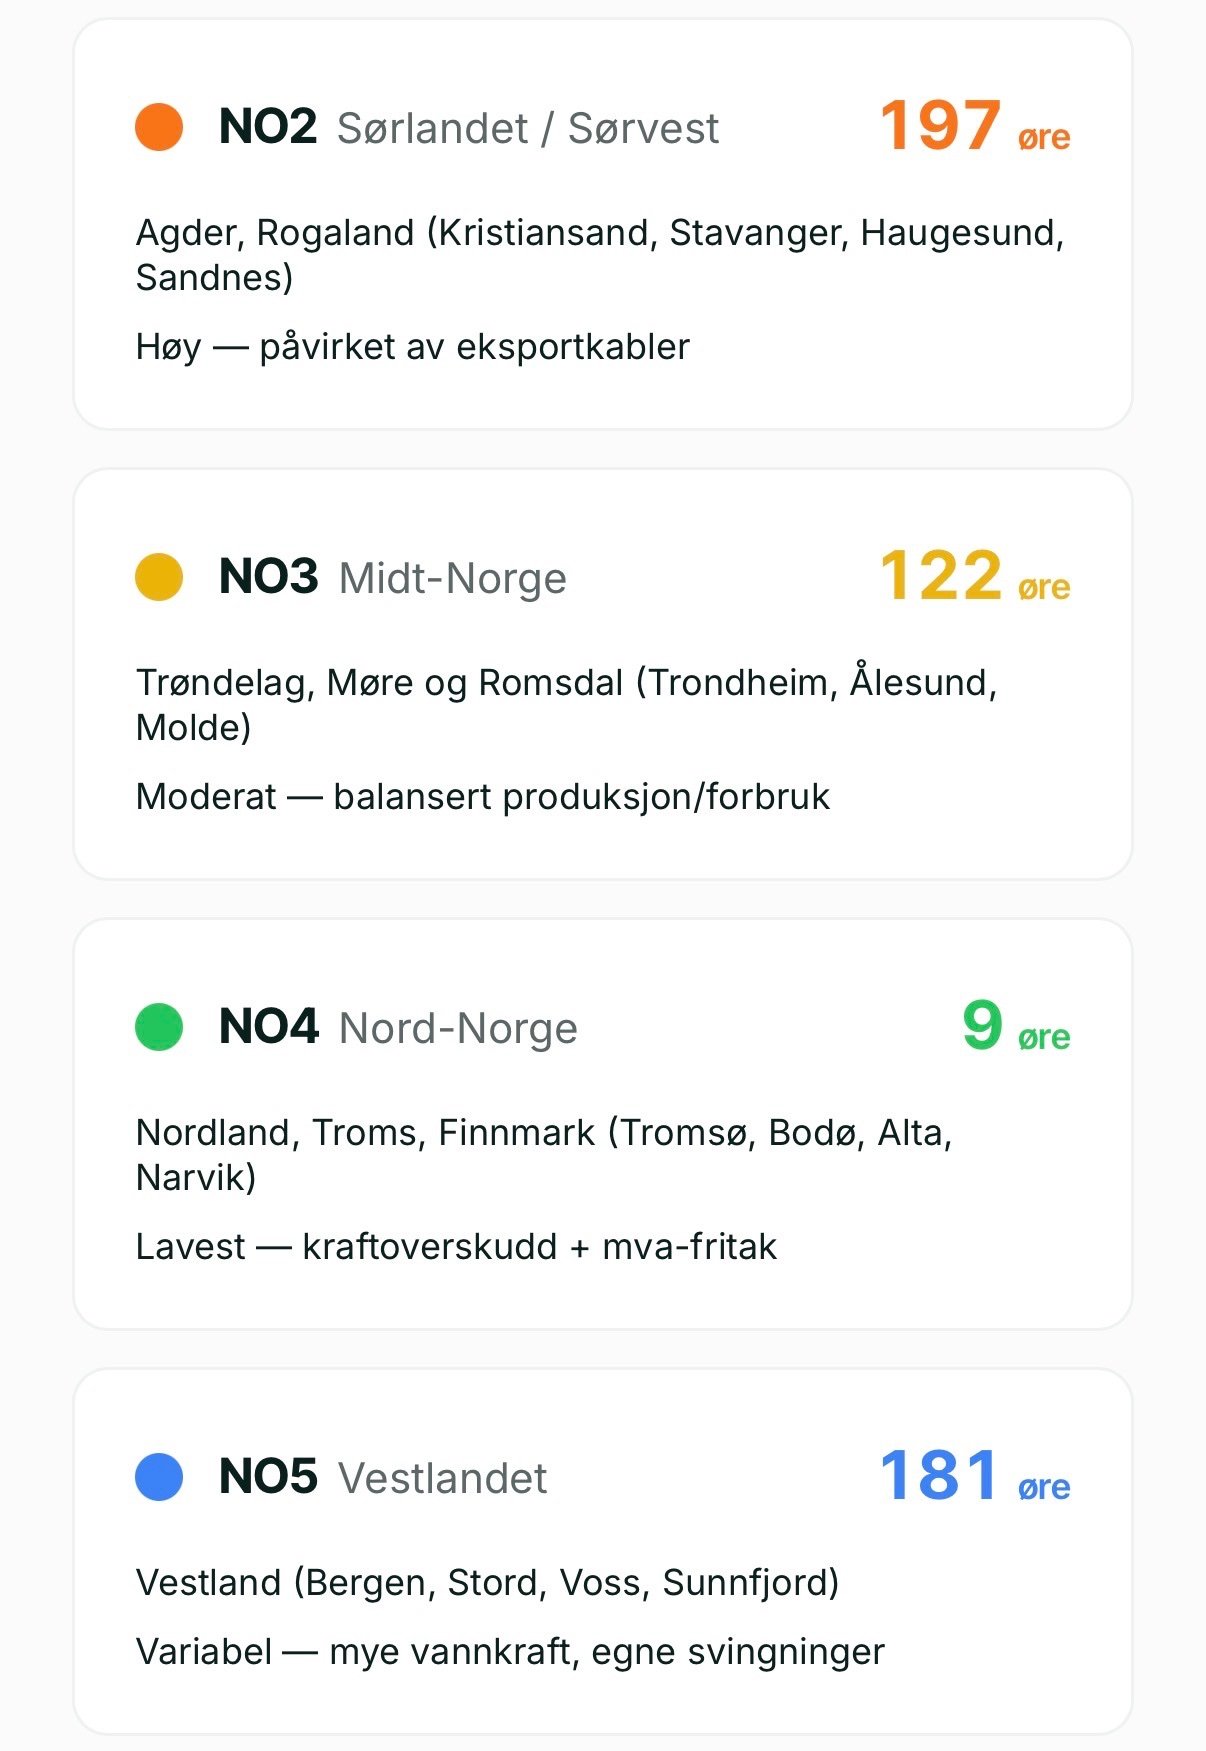
Task: Open the Sørlandet / Sørvest region label
Action: tap(528, 129)
